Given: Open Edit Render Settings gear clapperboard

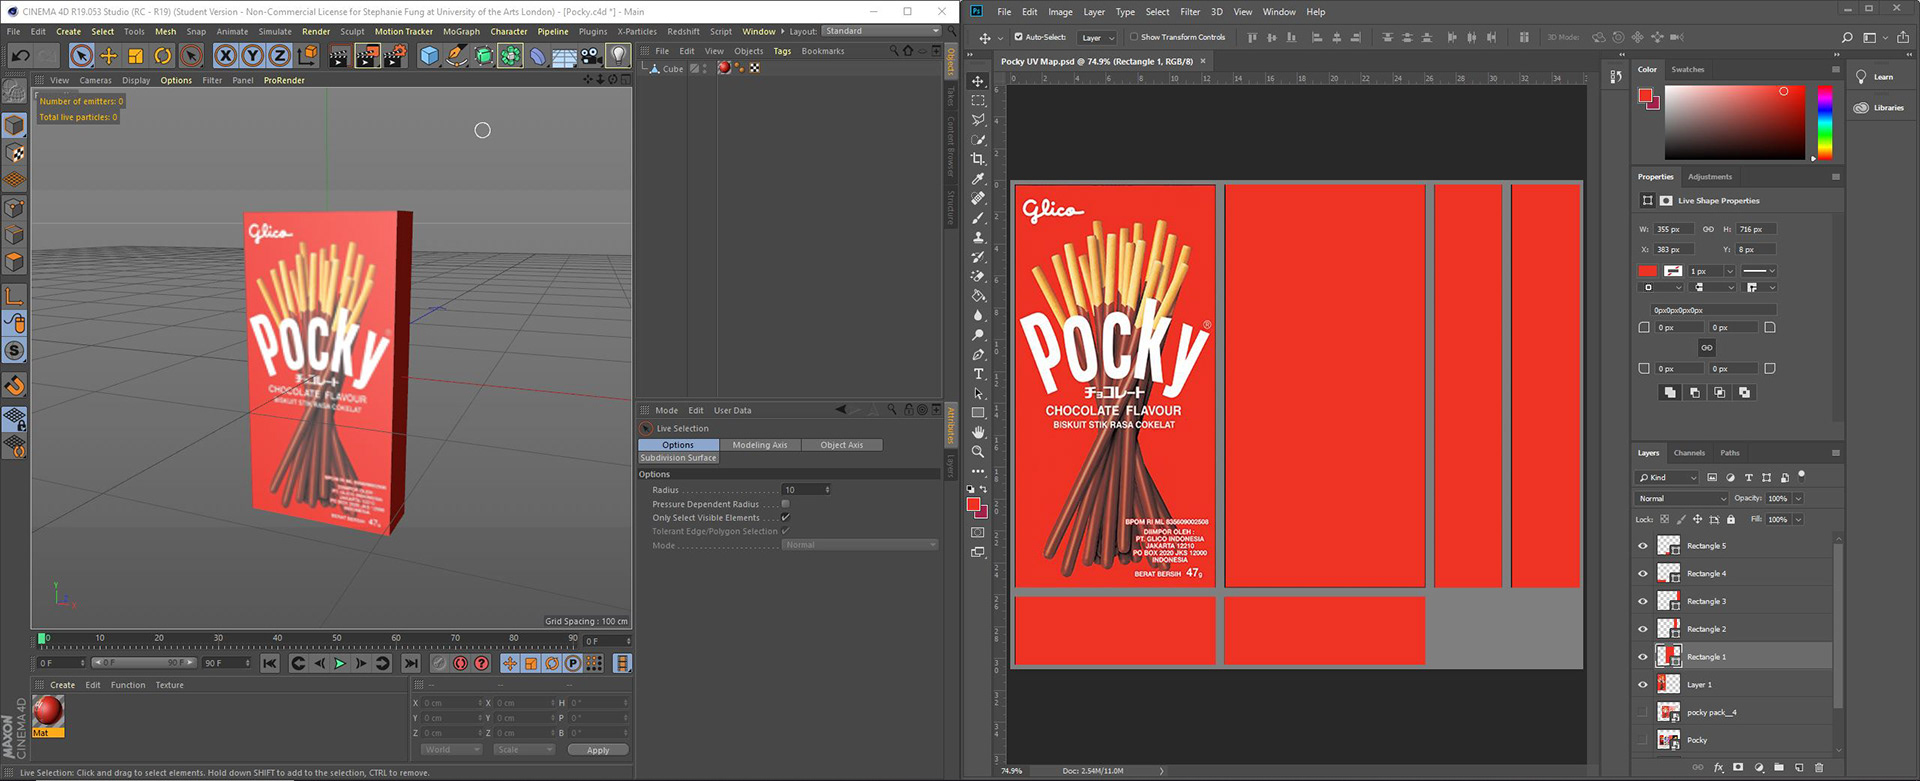Looking at the screenshot, I should pos(395,56).
